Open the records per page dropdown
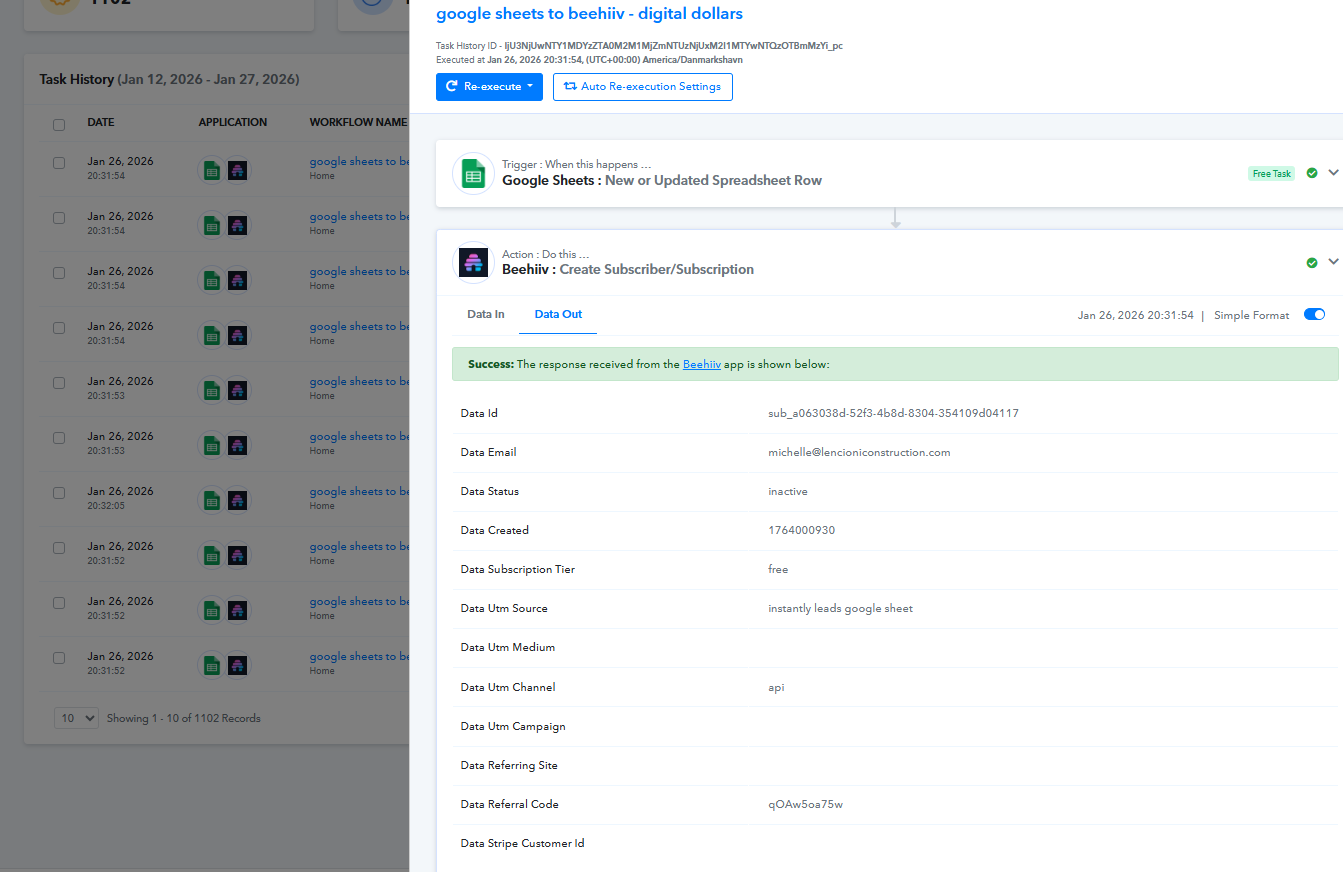The height and width of the screenshot is (872, 1343). [x=76, y=718]
